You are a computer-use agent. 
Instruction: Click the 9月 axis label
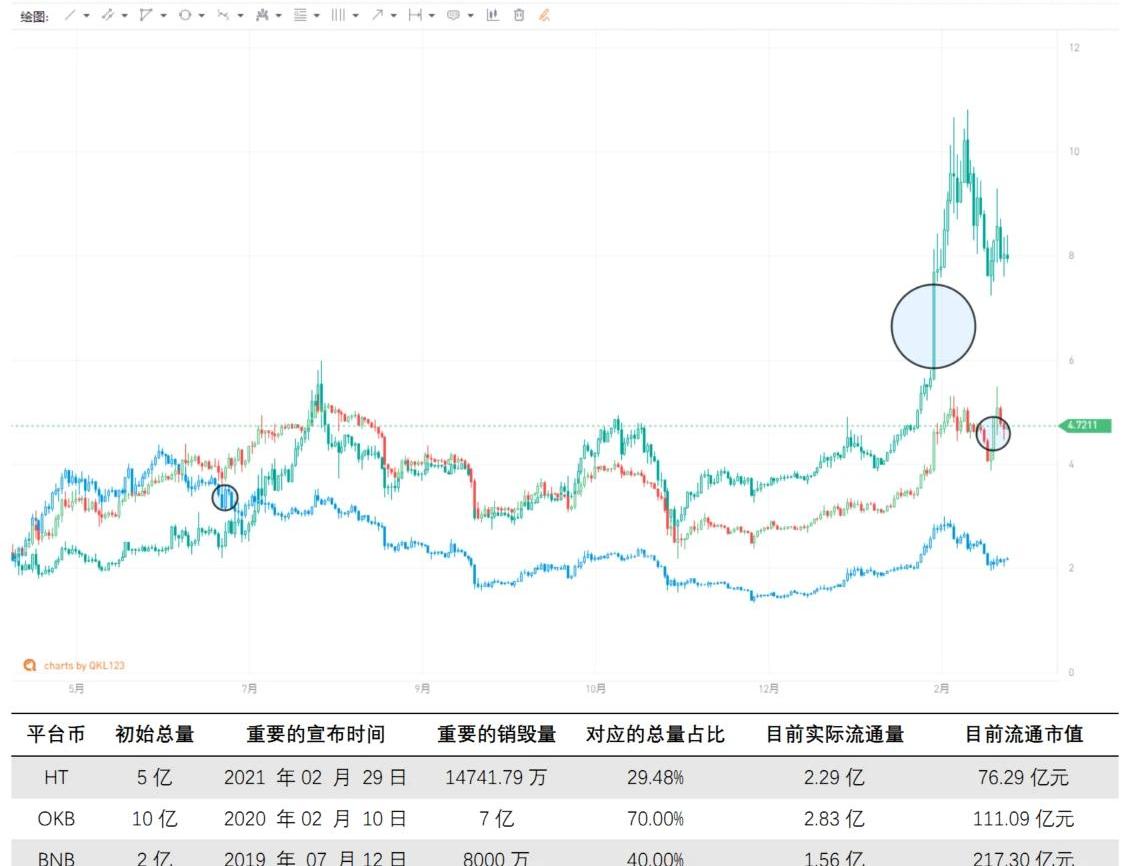click(x=422, y=688)
